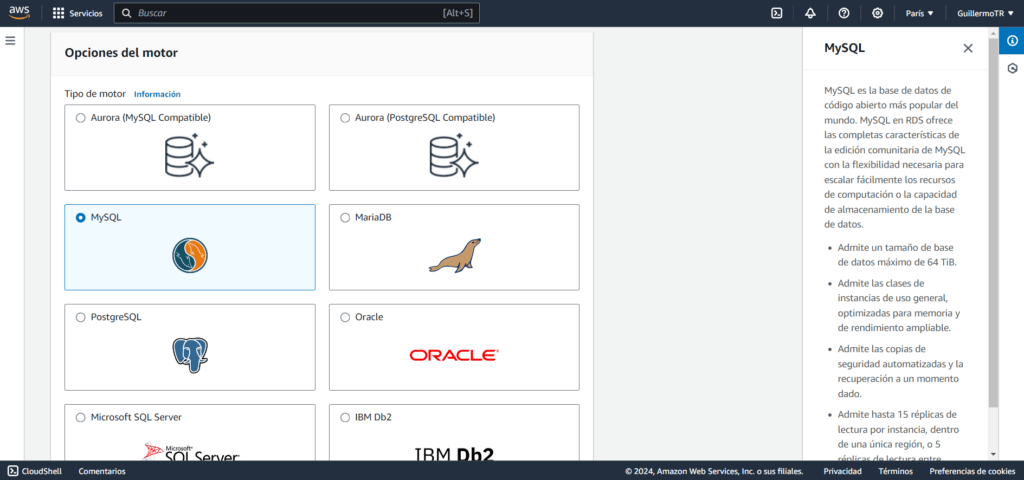Click the CloudShell icon in the footer
The height and width of the screenshot is (480, 1024).
pos(13,471)
